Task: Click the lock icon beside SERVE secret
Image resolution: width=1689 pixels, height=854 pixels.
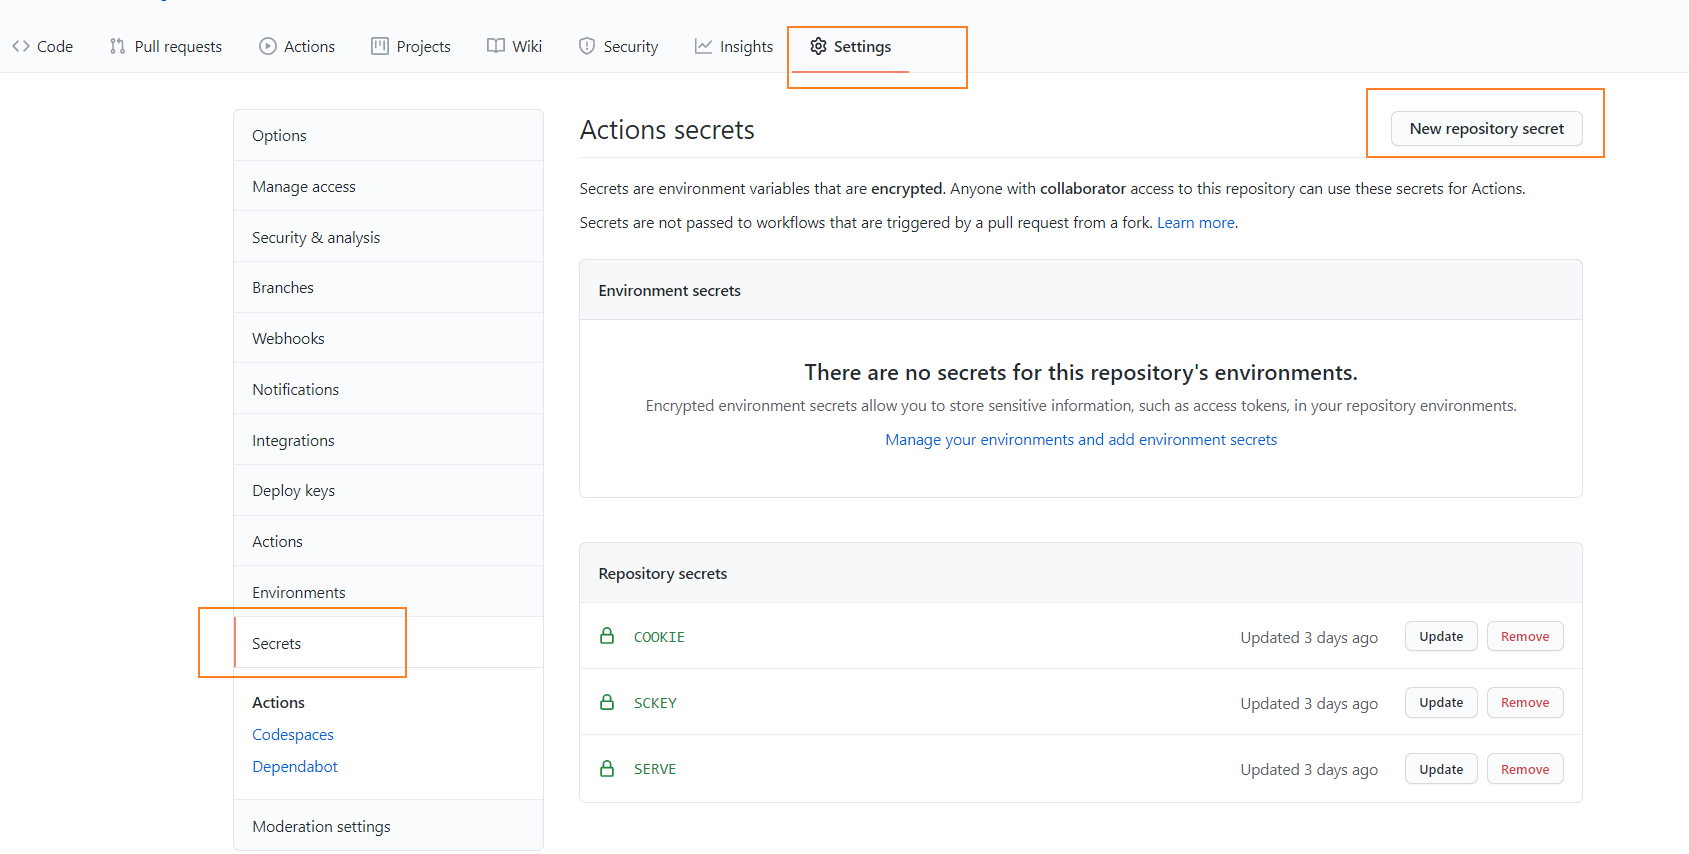Action: [x=607, y=769]
